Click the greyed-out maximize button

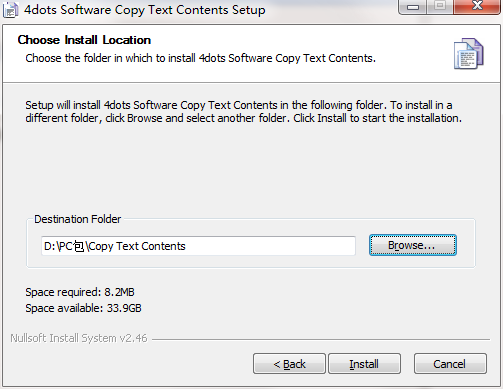click(x=440, y=7)
